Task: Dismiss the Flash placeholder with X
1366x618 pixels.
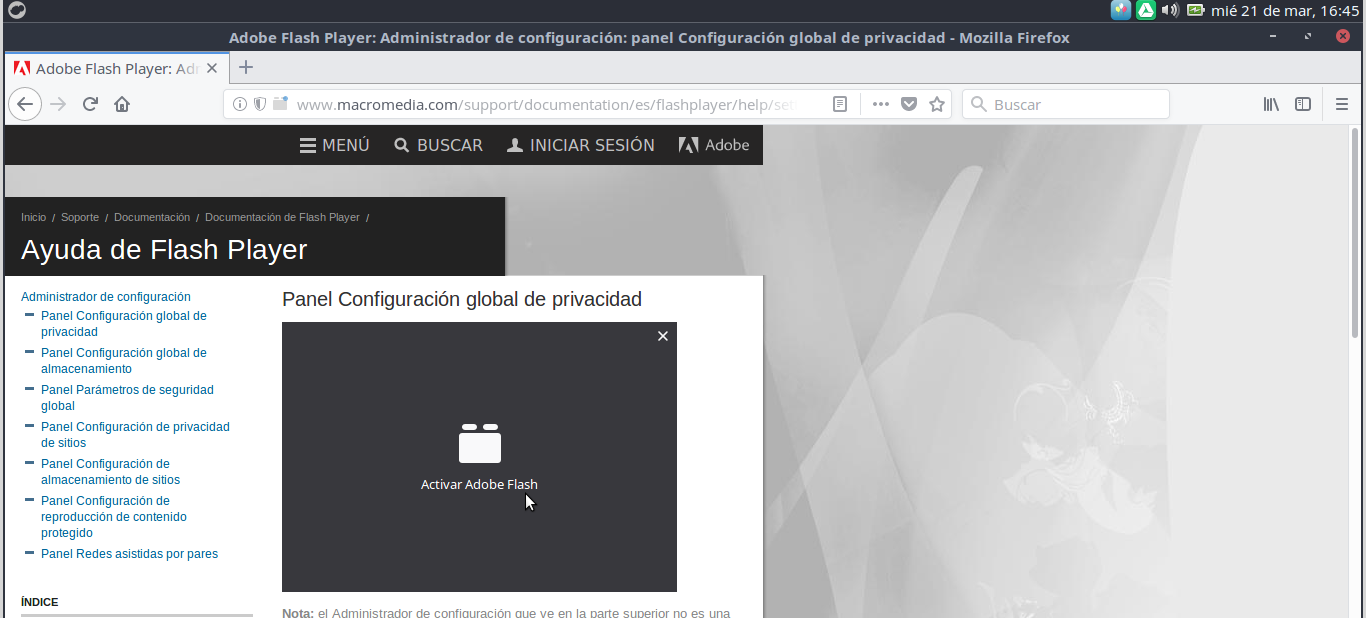Action: [662, 336]
